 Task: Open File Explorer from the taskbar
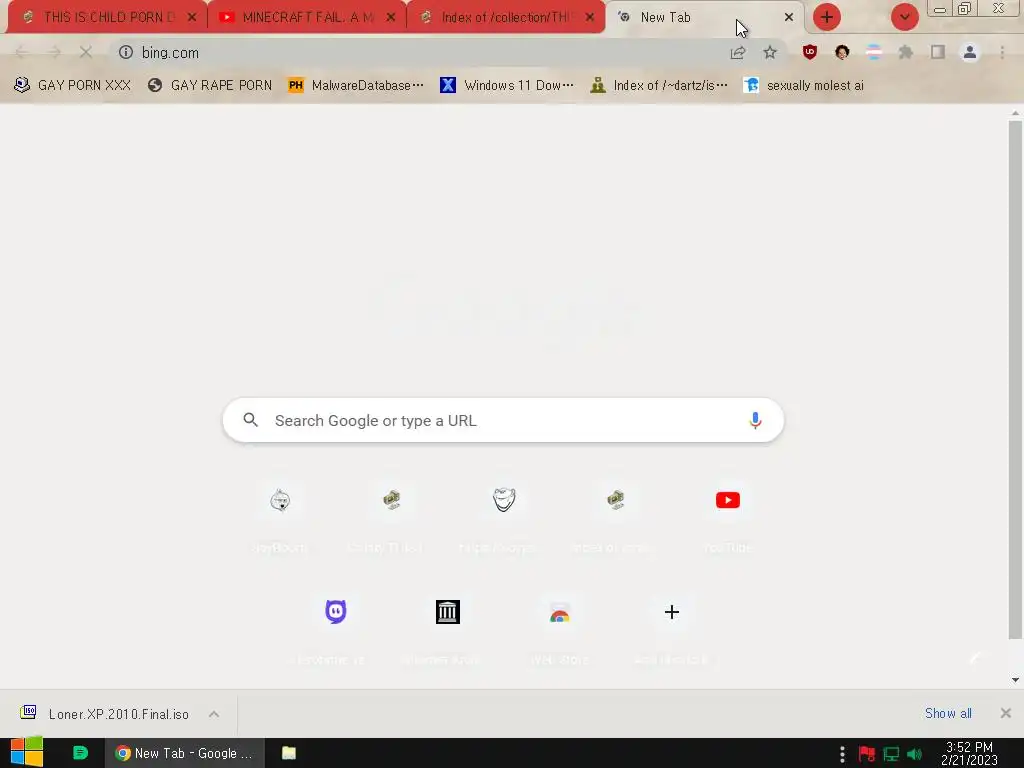tap(289, 753)
